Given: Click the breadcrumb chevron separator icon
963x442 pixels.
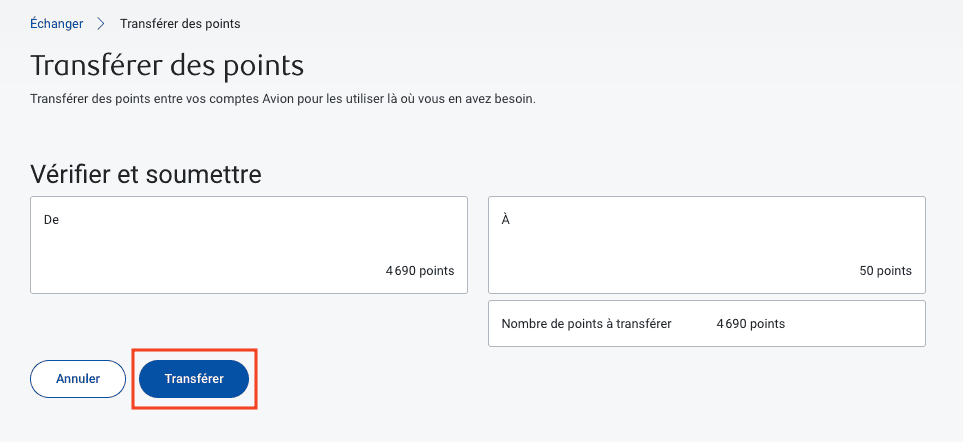Looking at the screenshot, I should (x=101, y=23).
